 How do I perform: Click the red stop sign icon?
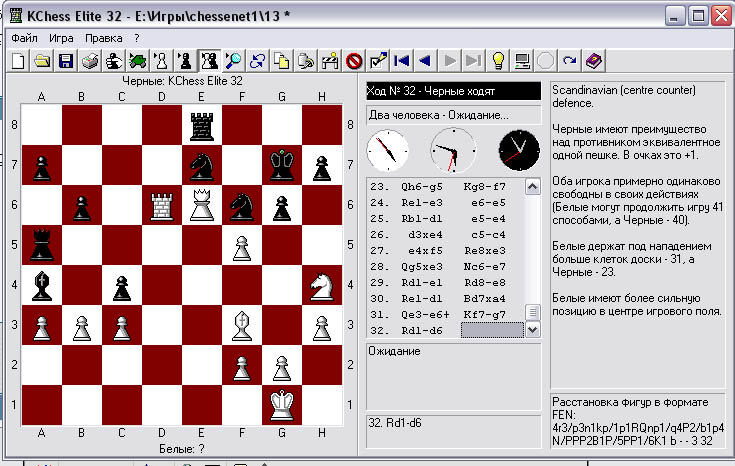[x=354, y=61]
